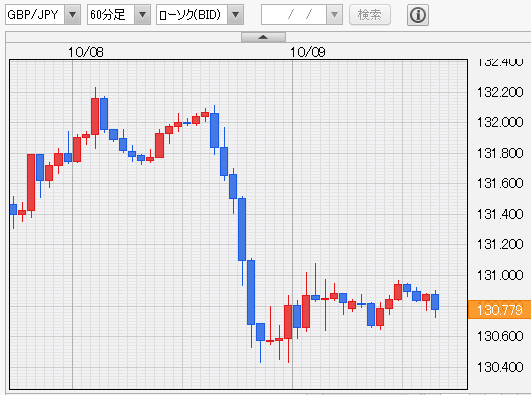Click the 131.000 price axis label
Screen dimensions: 531x395
pos(500,275)
